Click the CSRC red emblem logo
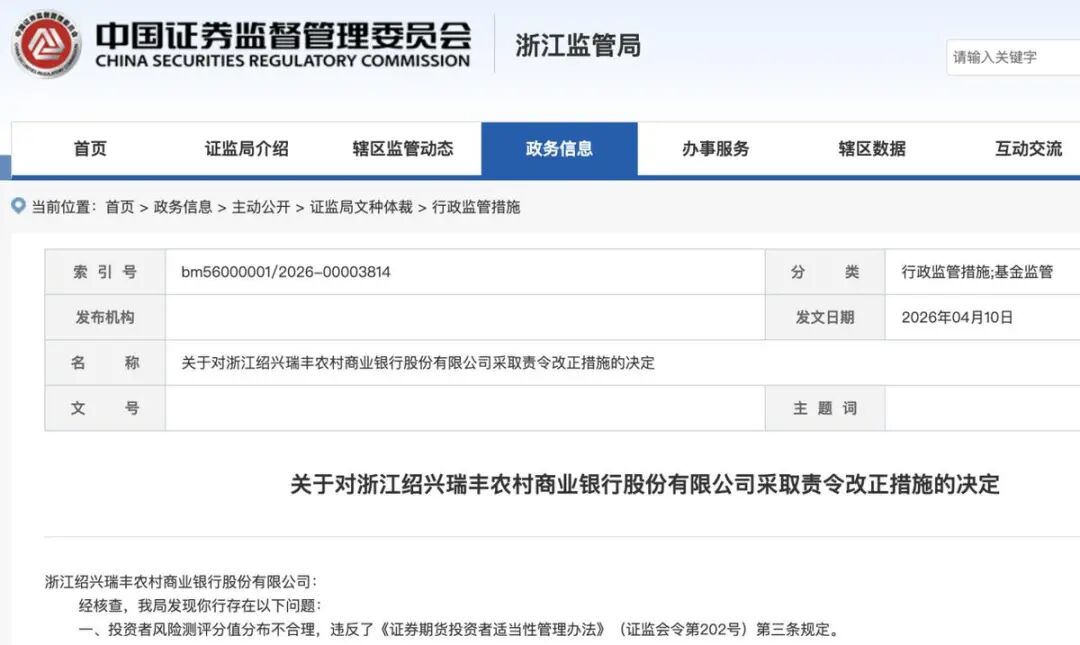 click(x=47, y=42)
